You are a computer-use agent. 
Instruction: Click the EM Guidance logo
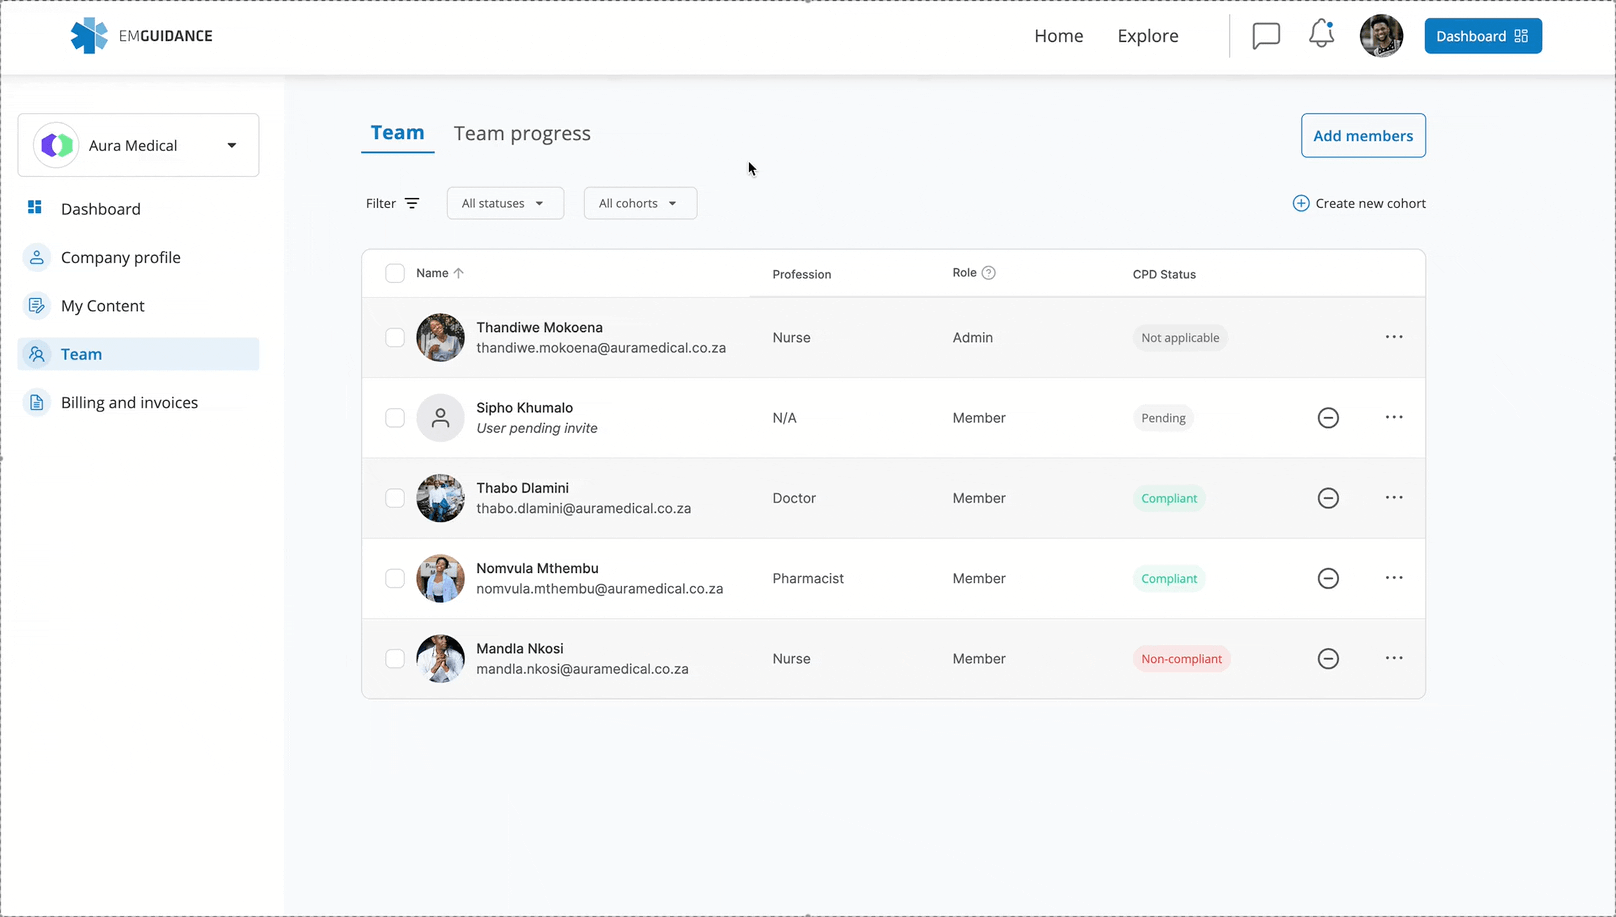141,36
